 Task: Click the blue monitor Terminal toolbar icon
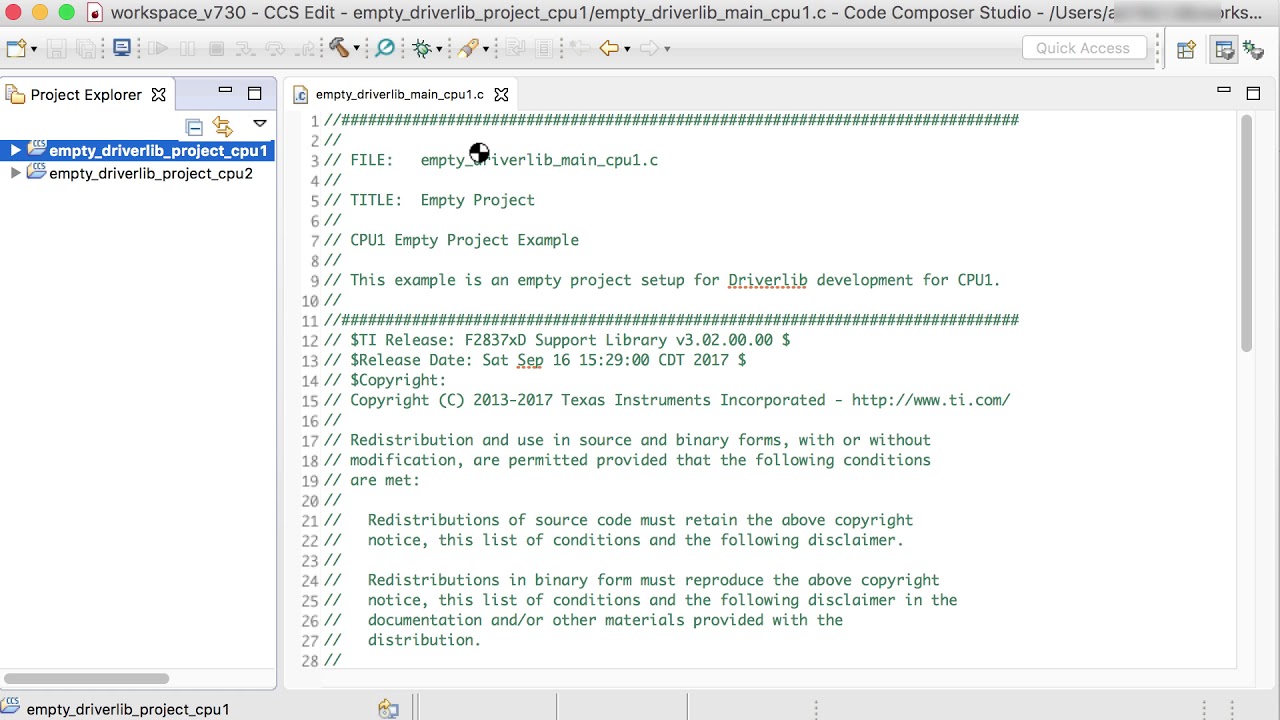(x=122, y=48)
